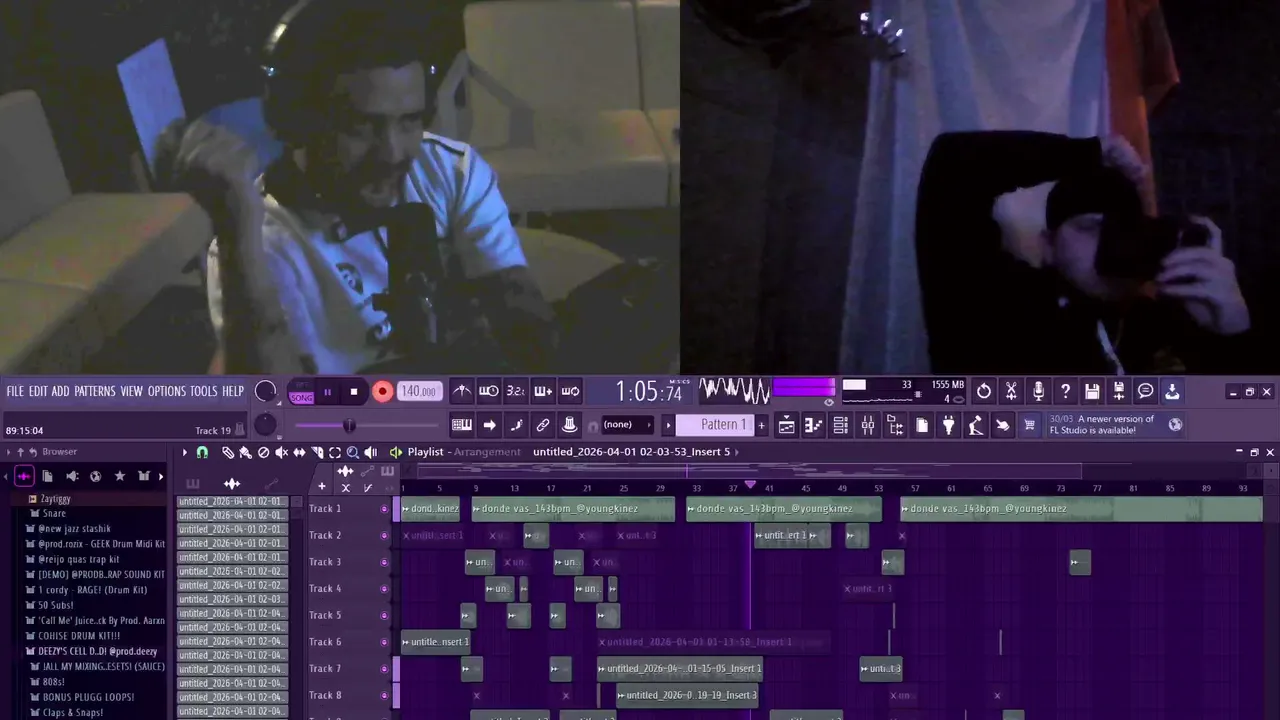This screenshot has width=1280, height=720.
Task: Open the pattern selector arrow before Pattern 1
Action: tap(668, 425)
